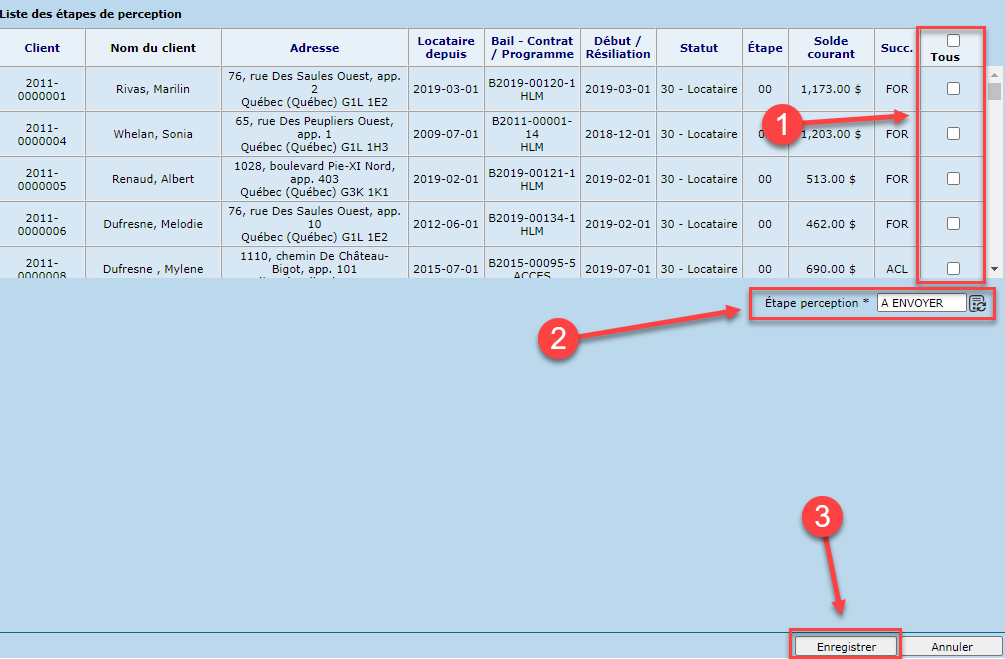Tick the checkbox for Renaud, Albert
1005x659 pixels.
pyautogui.click(x=953, y=179)
